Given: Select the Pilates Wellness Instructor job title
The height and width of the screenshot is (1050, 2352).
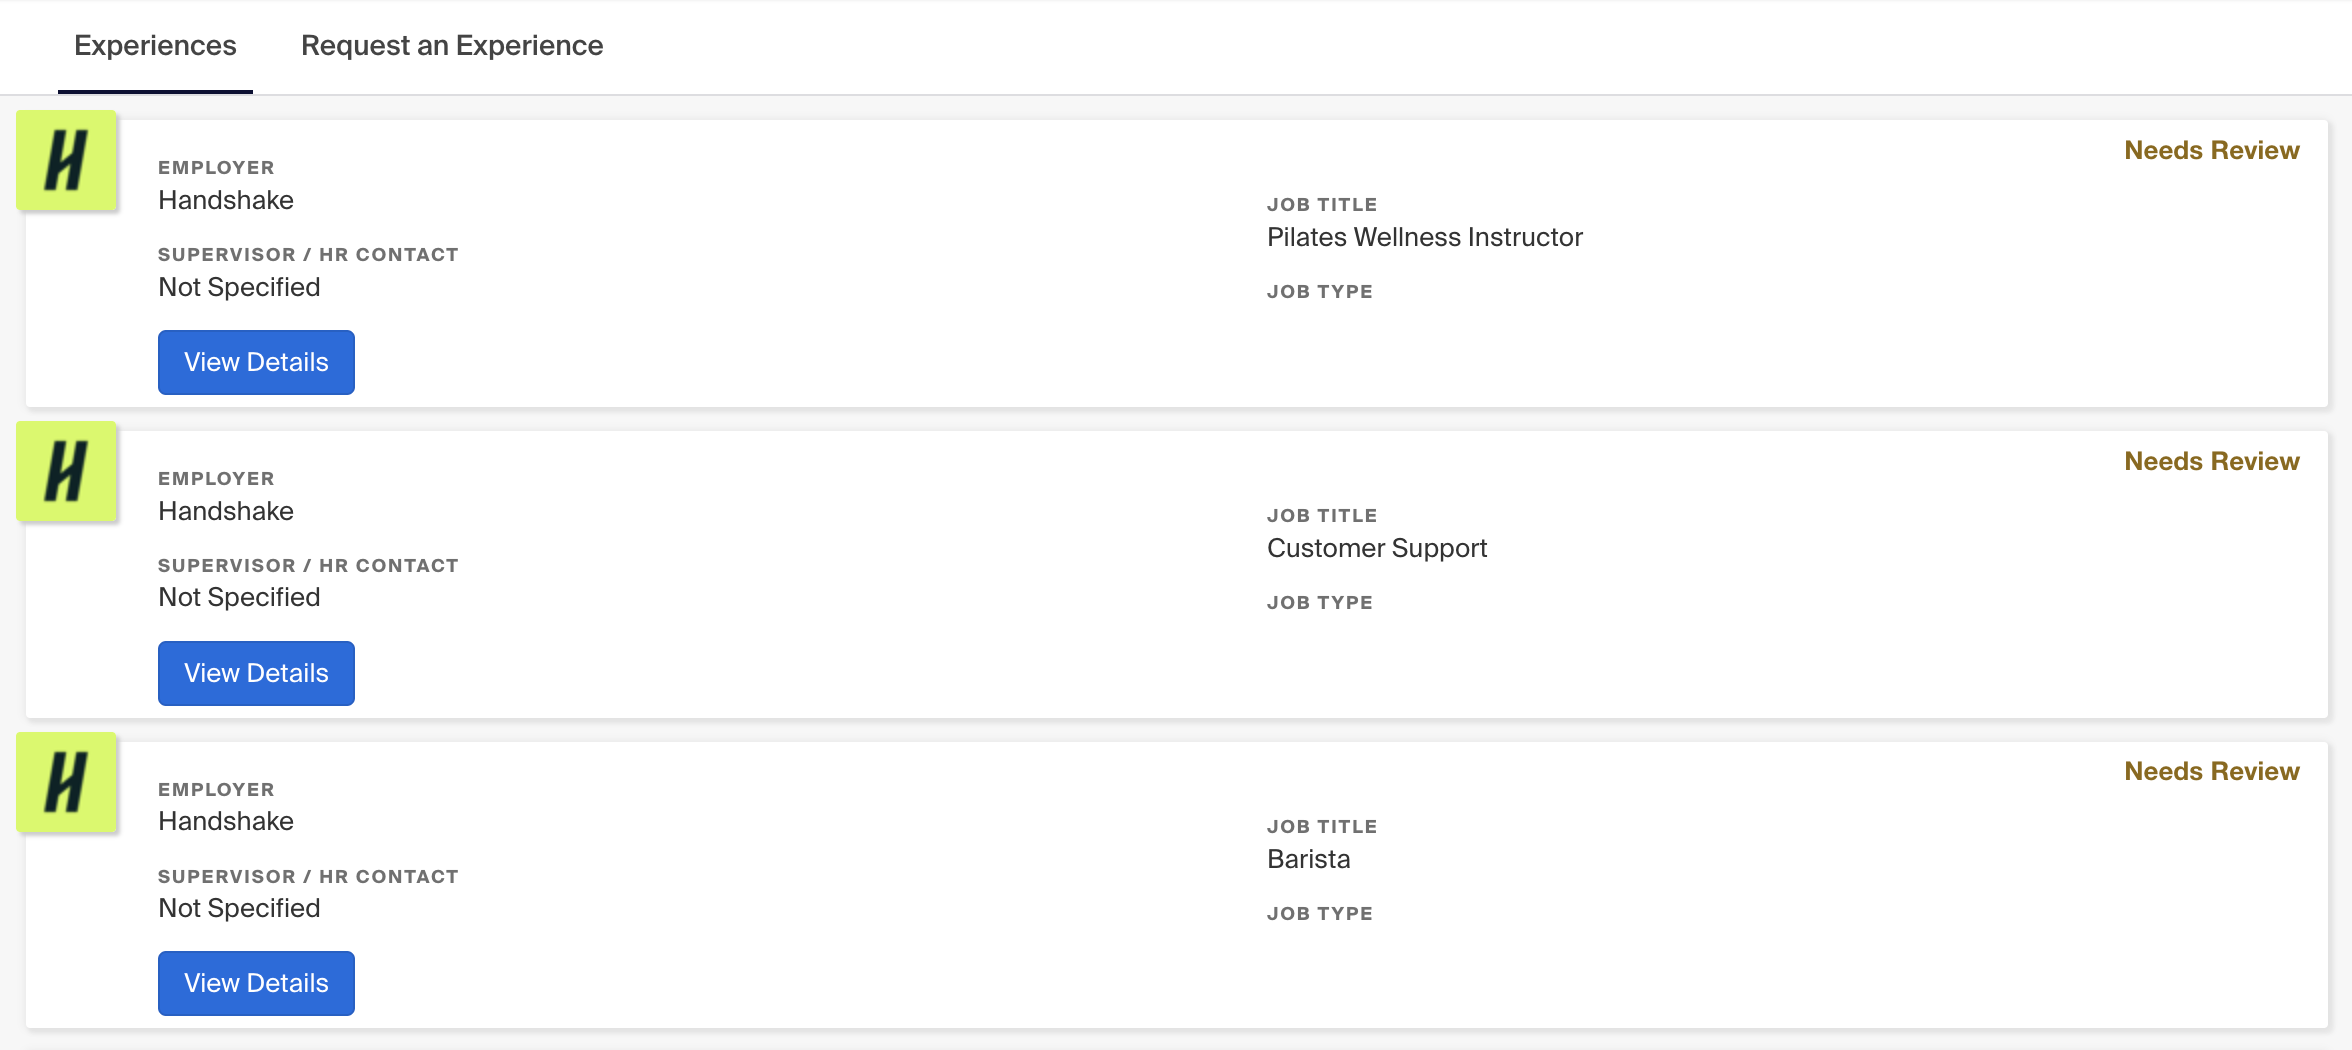Looking at the screenshot, I should 1424,237.
